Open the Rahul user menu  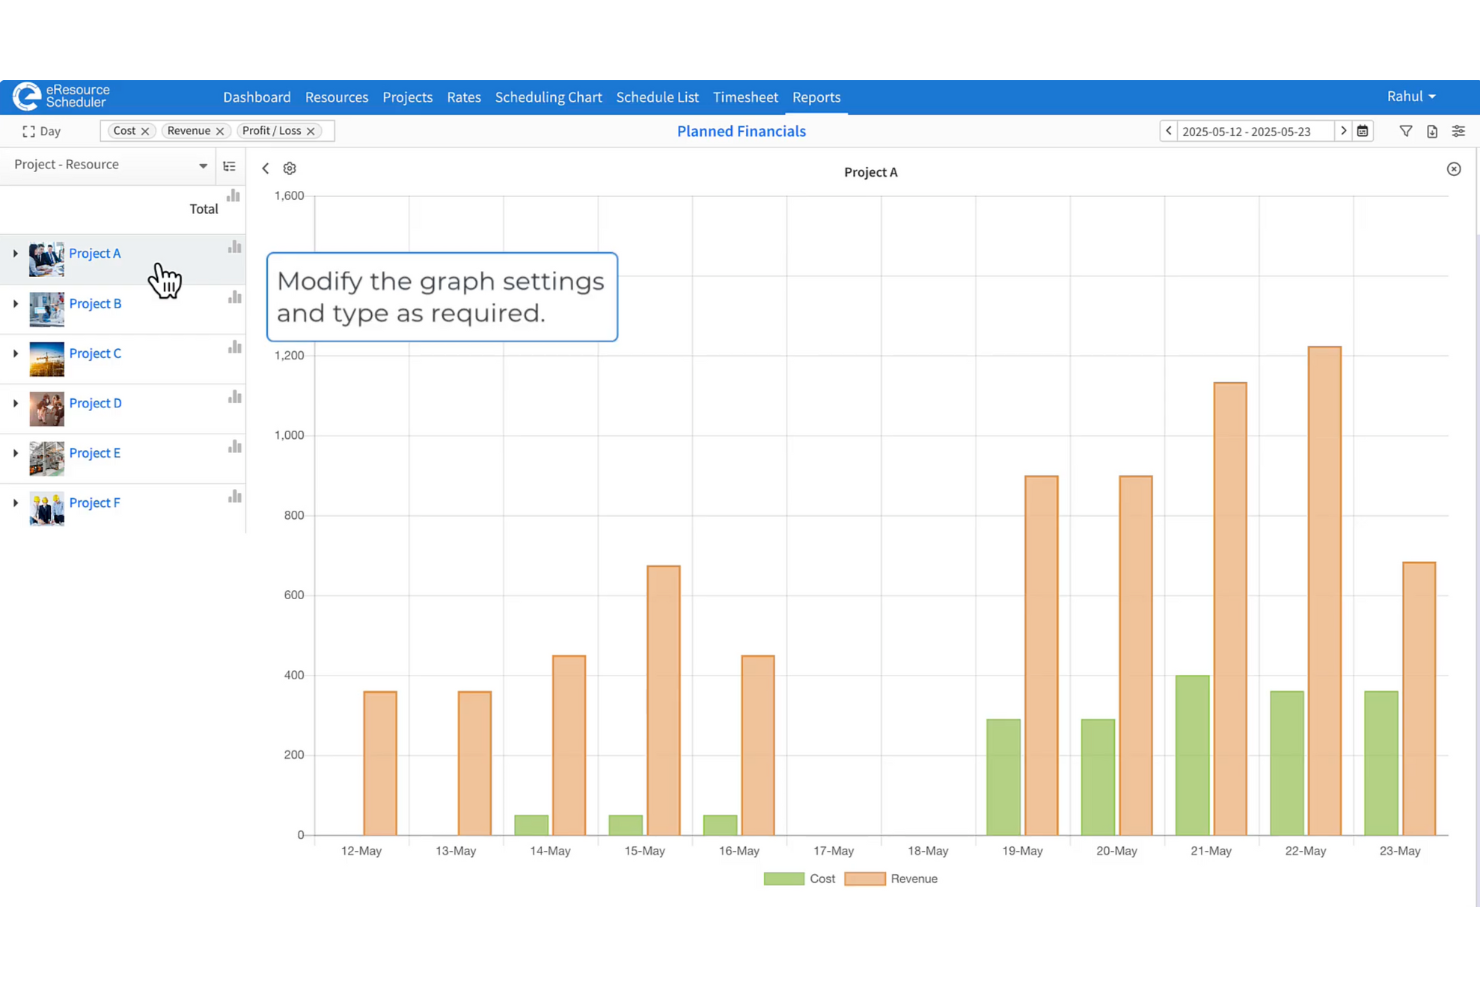[x=1411, y=96]
